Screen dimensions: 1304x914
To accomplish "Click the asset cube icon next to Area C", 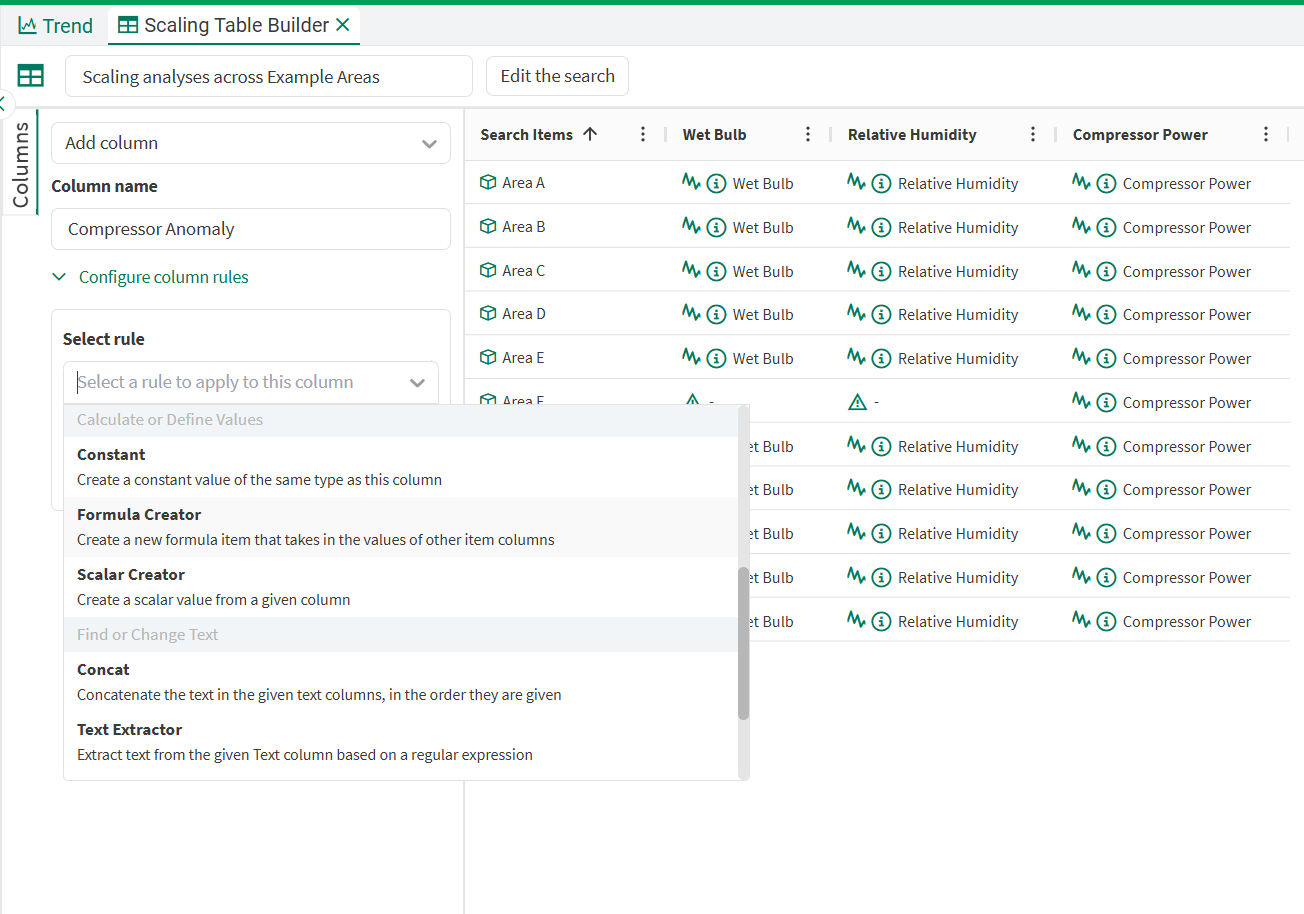I will (488, 270).
